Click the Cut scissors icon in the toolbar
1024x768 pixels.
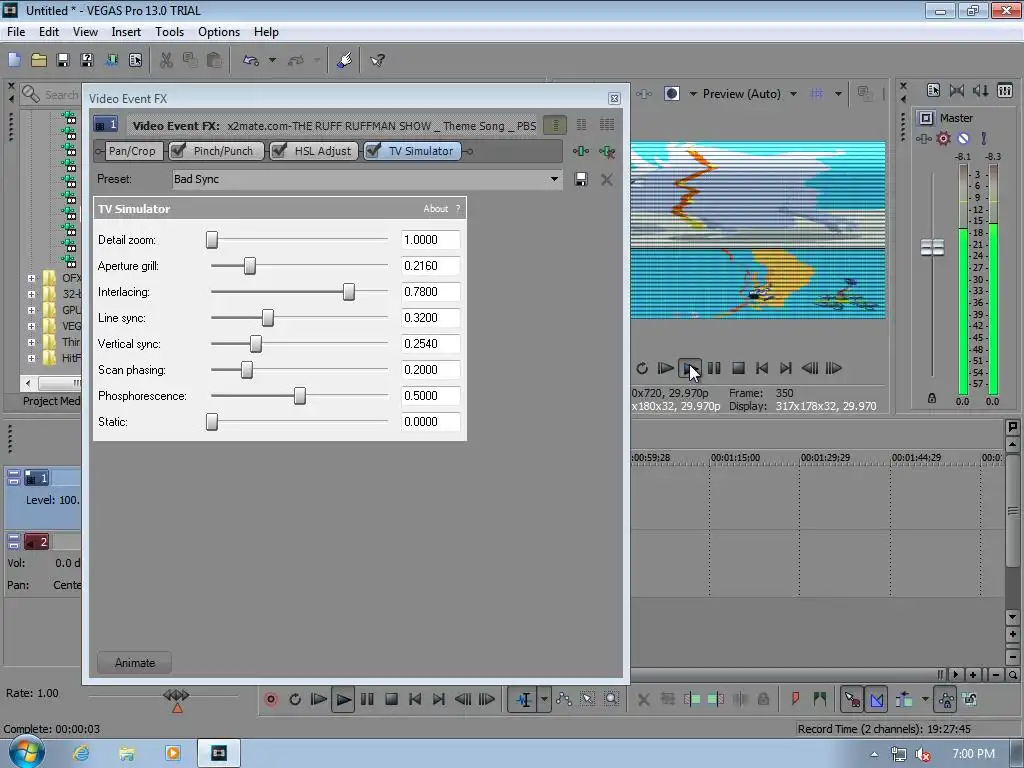tap(167, 60)
